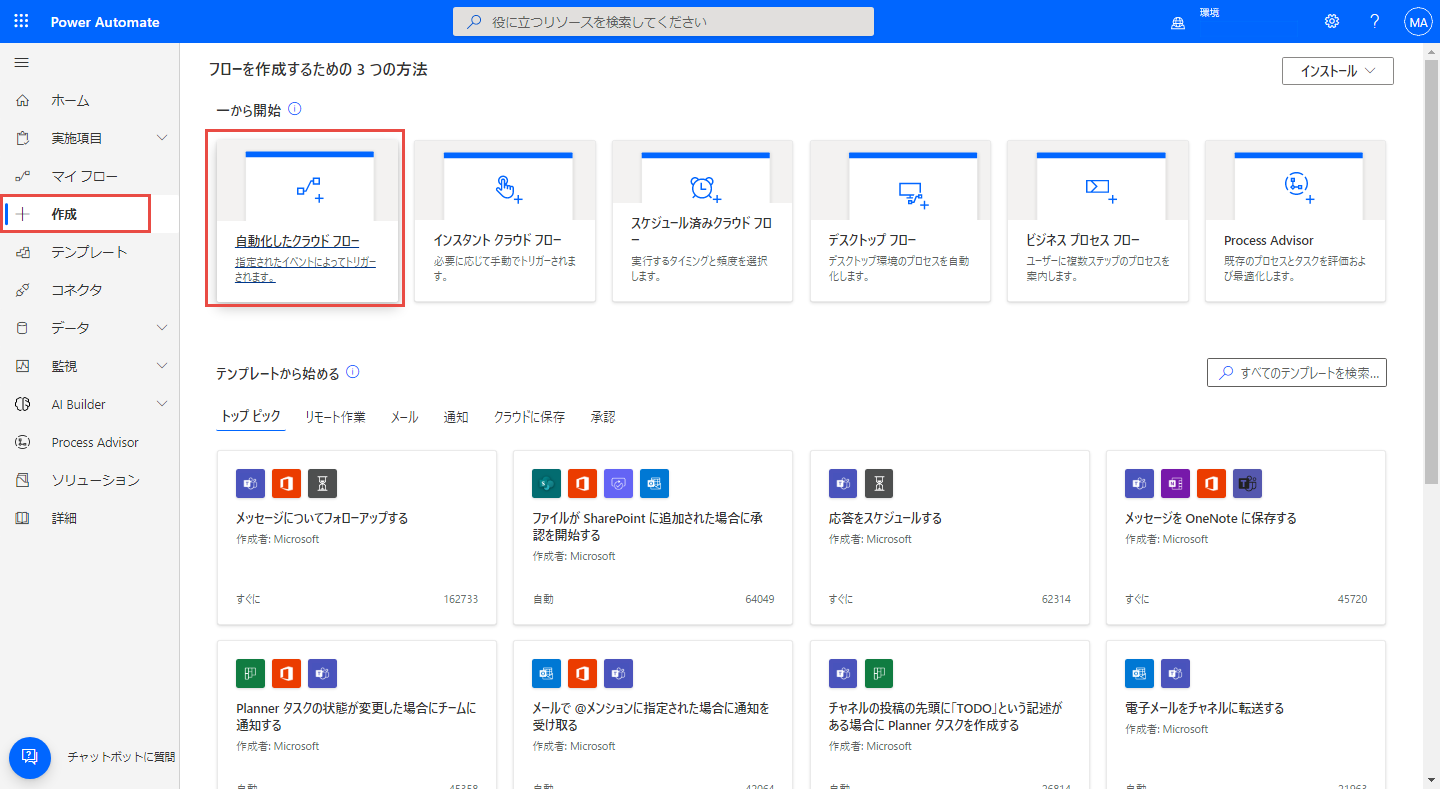Click info icon next to 一から開始
The width and height of the screenshot is (1440, 789).
coord(295,109)
